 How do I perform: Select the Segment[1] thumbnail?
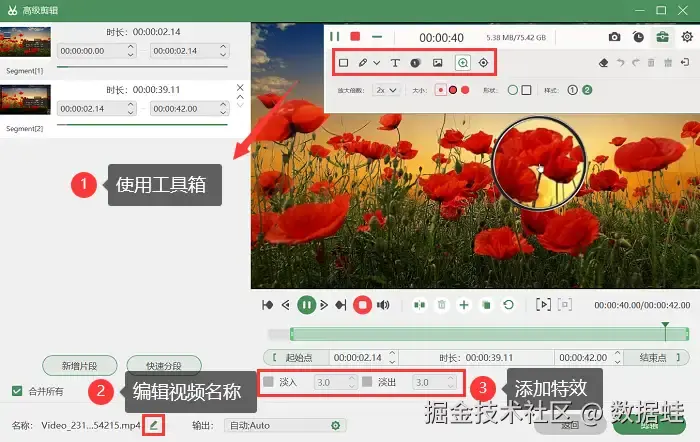tap(25, 42)
